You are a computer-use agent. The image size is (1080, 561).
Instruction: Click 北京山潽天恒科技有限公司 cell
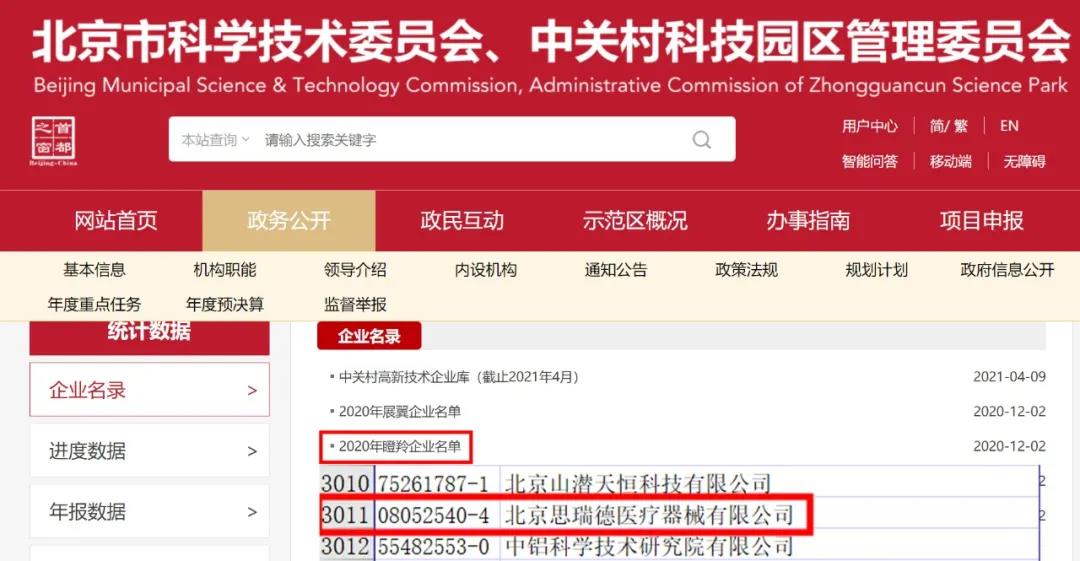click(x=637, y=483)
